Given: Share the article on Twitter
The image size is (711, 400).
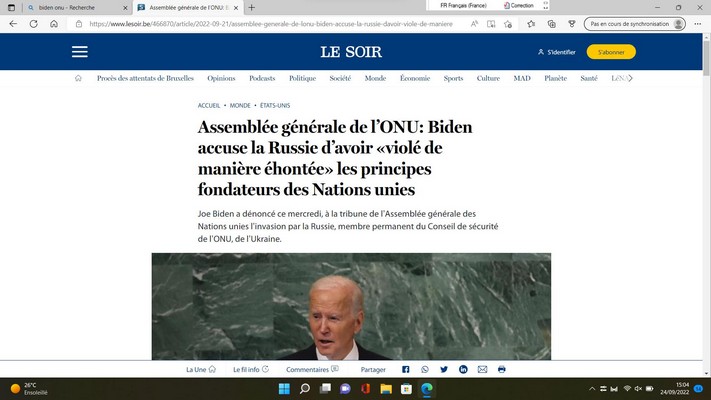Looking at the screenshot, I should (444, 370).
